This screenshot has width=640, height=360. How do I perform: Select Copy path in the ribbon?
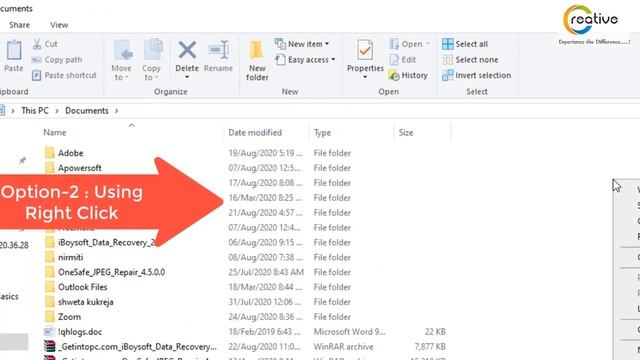tap(58, 60)
